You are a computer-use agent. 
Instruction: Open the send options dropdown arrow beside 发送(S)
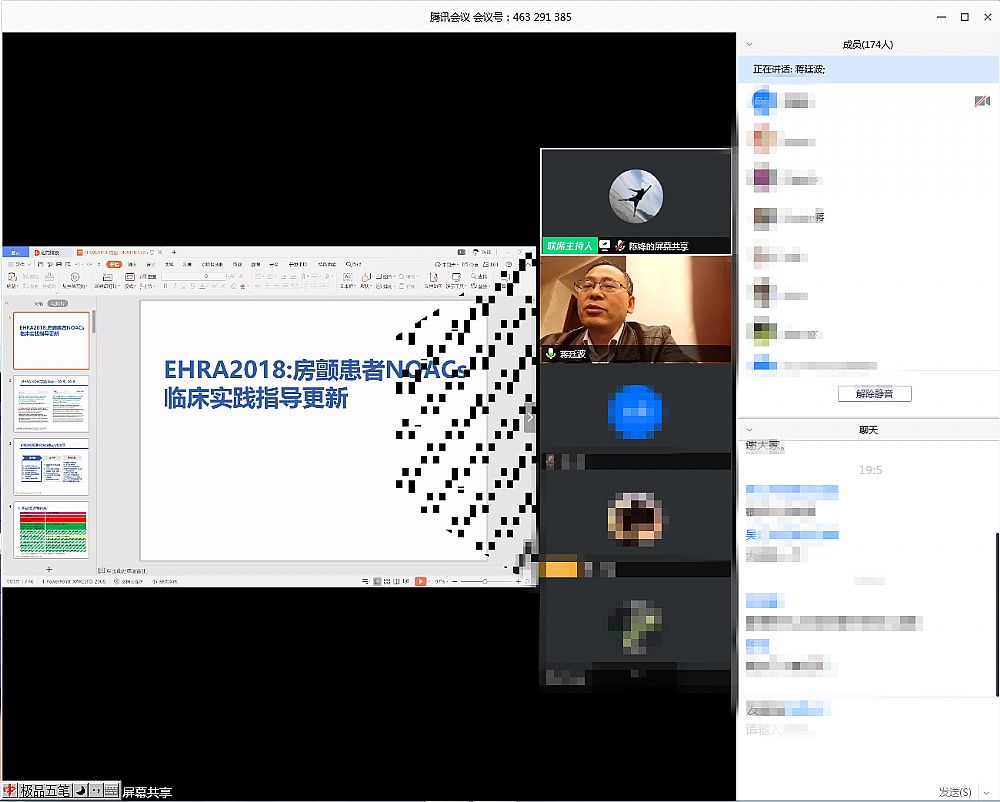pos(986,792)
